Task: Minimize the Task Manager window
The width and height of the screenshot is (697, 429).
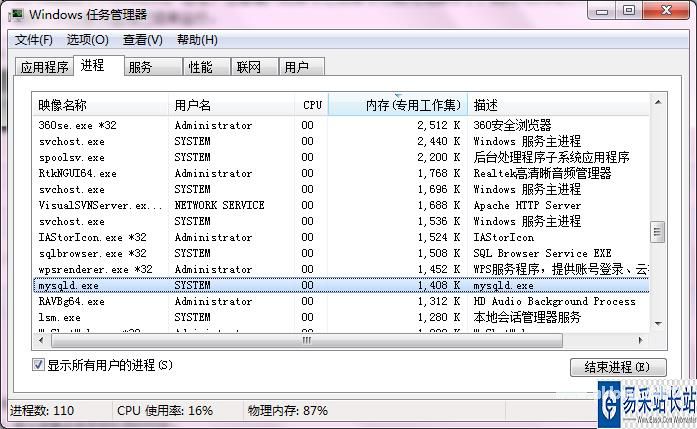Action: point(602,10)
